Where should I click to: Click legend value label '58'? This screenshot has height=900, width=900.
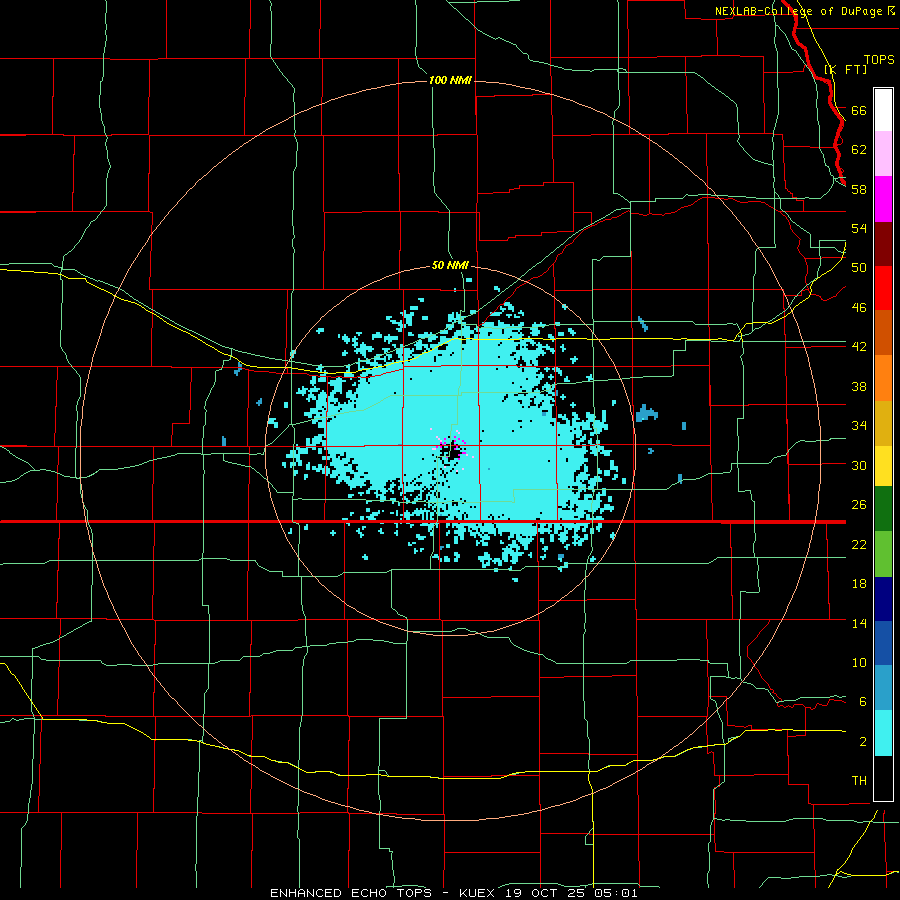tap(859, 189)
